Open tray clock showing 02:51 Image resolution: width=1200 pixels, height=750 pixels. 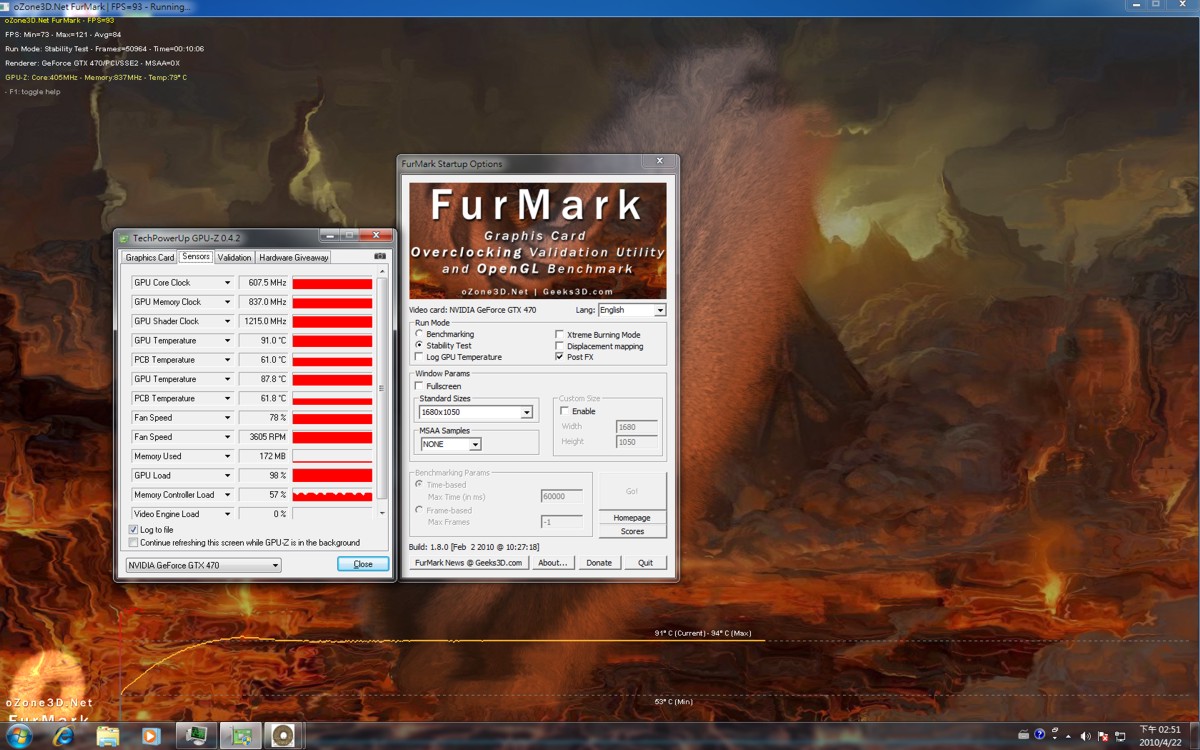1160,736
